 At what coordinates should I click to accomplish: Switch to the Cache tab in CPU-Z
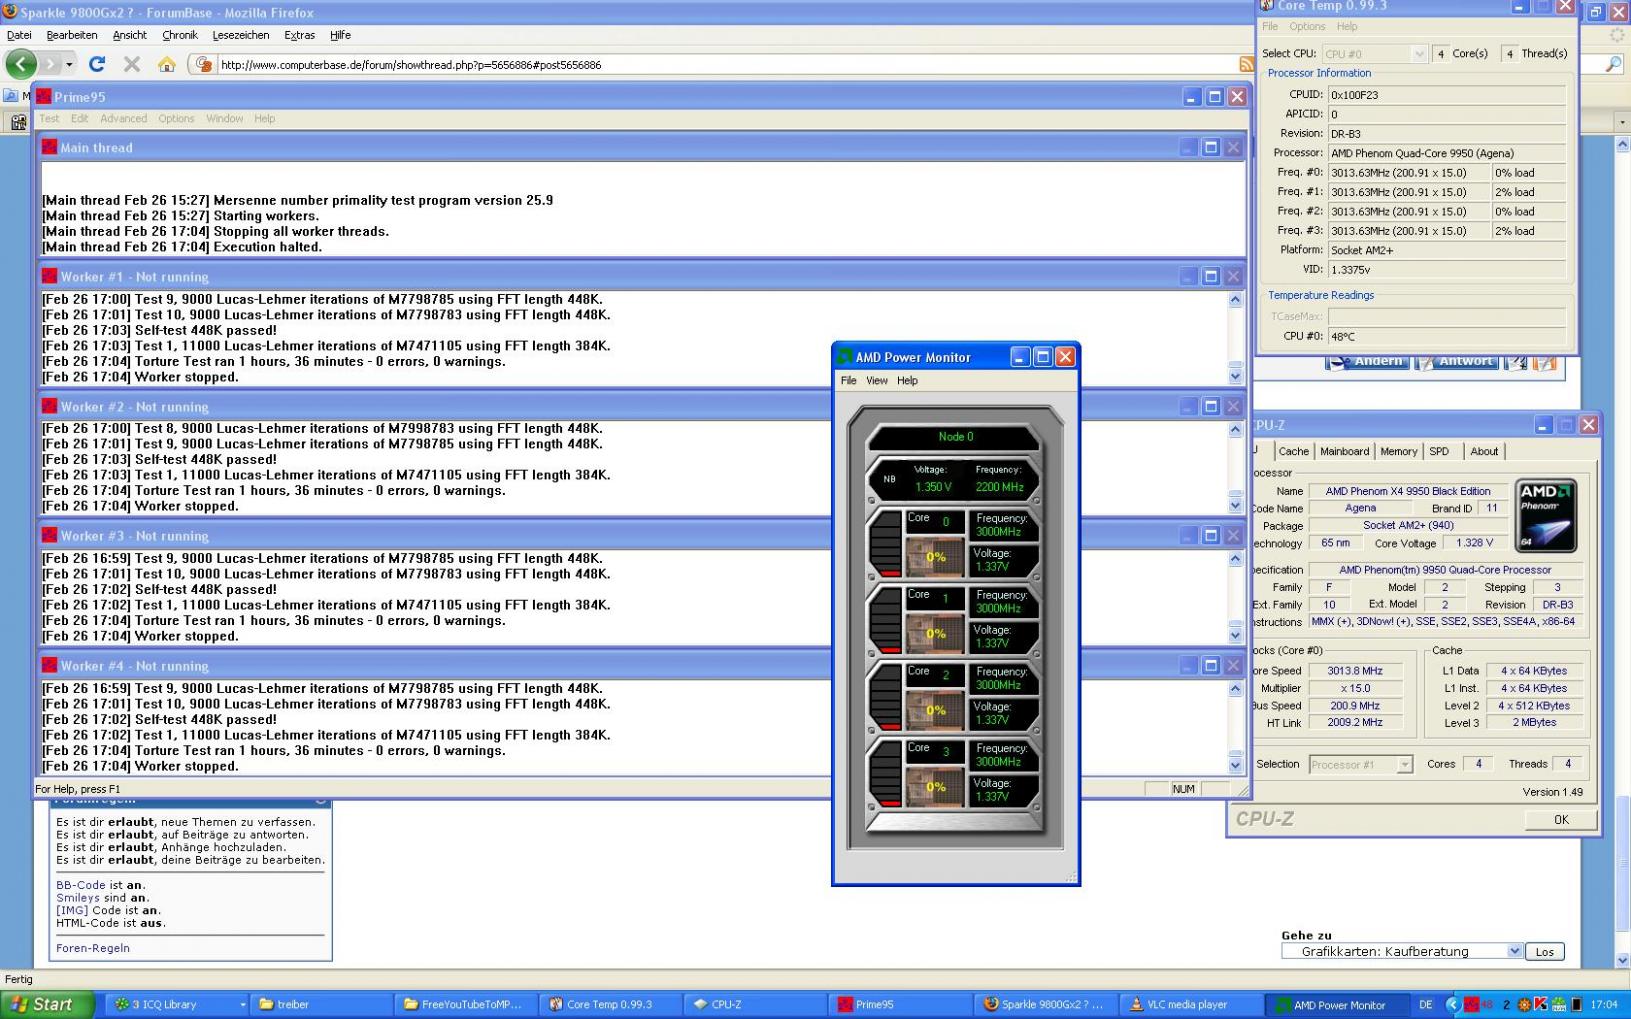(1293, 451)
